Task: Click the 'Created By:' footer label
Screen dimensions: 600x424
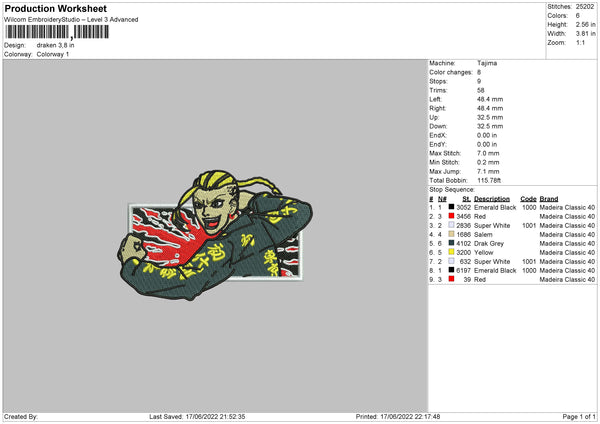Action: [x=21, y=416]
